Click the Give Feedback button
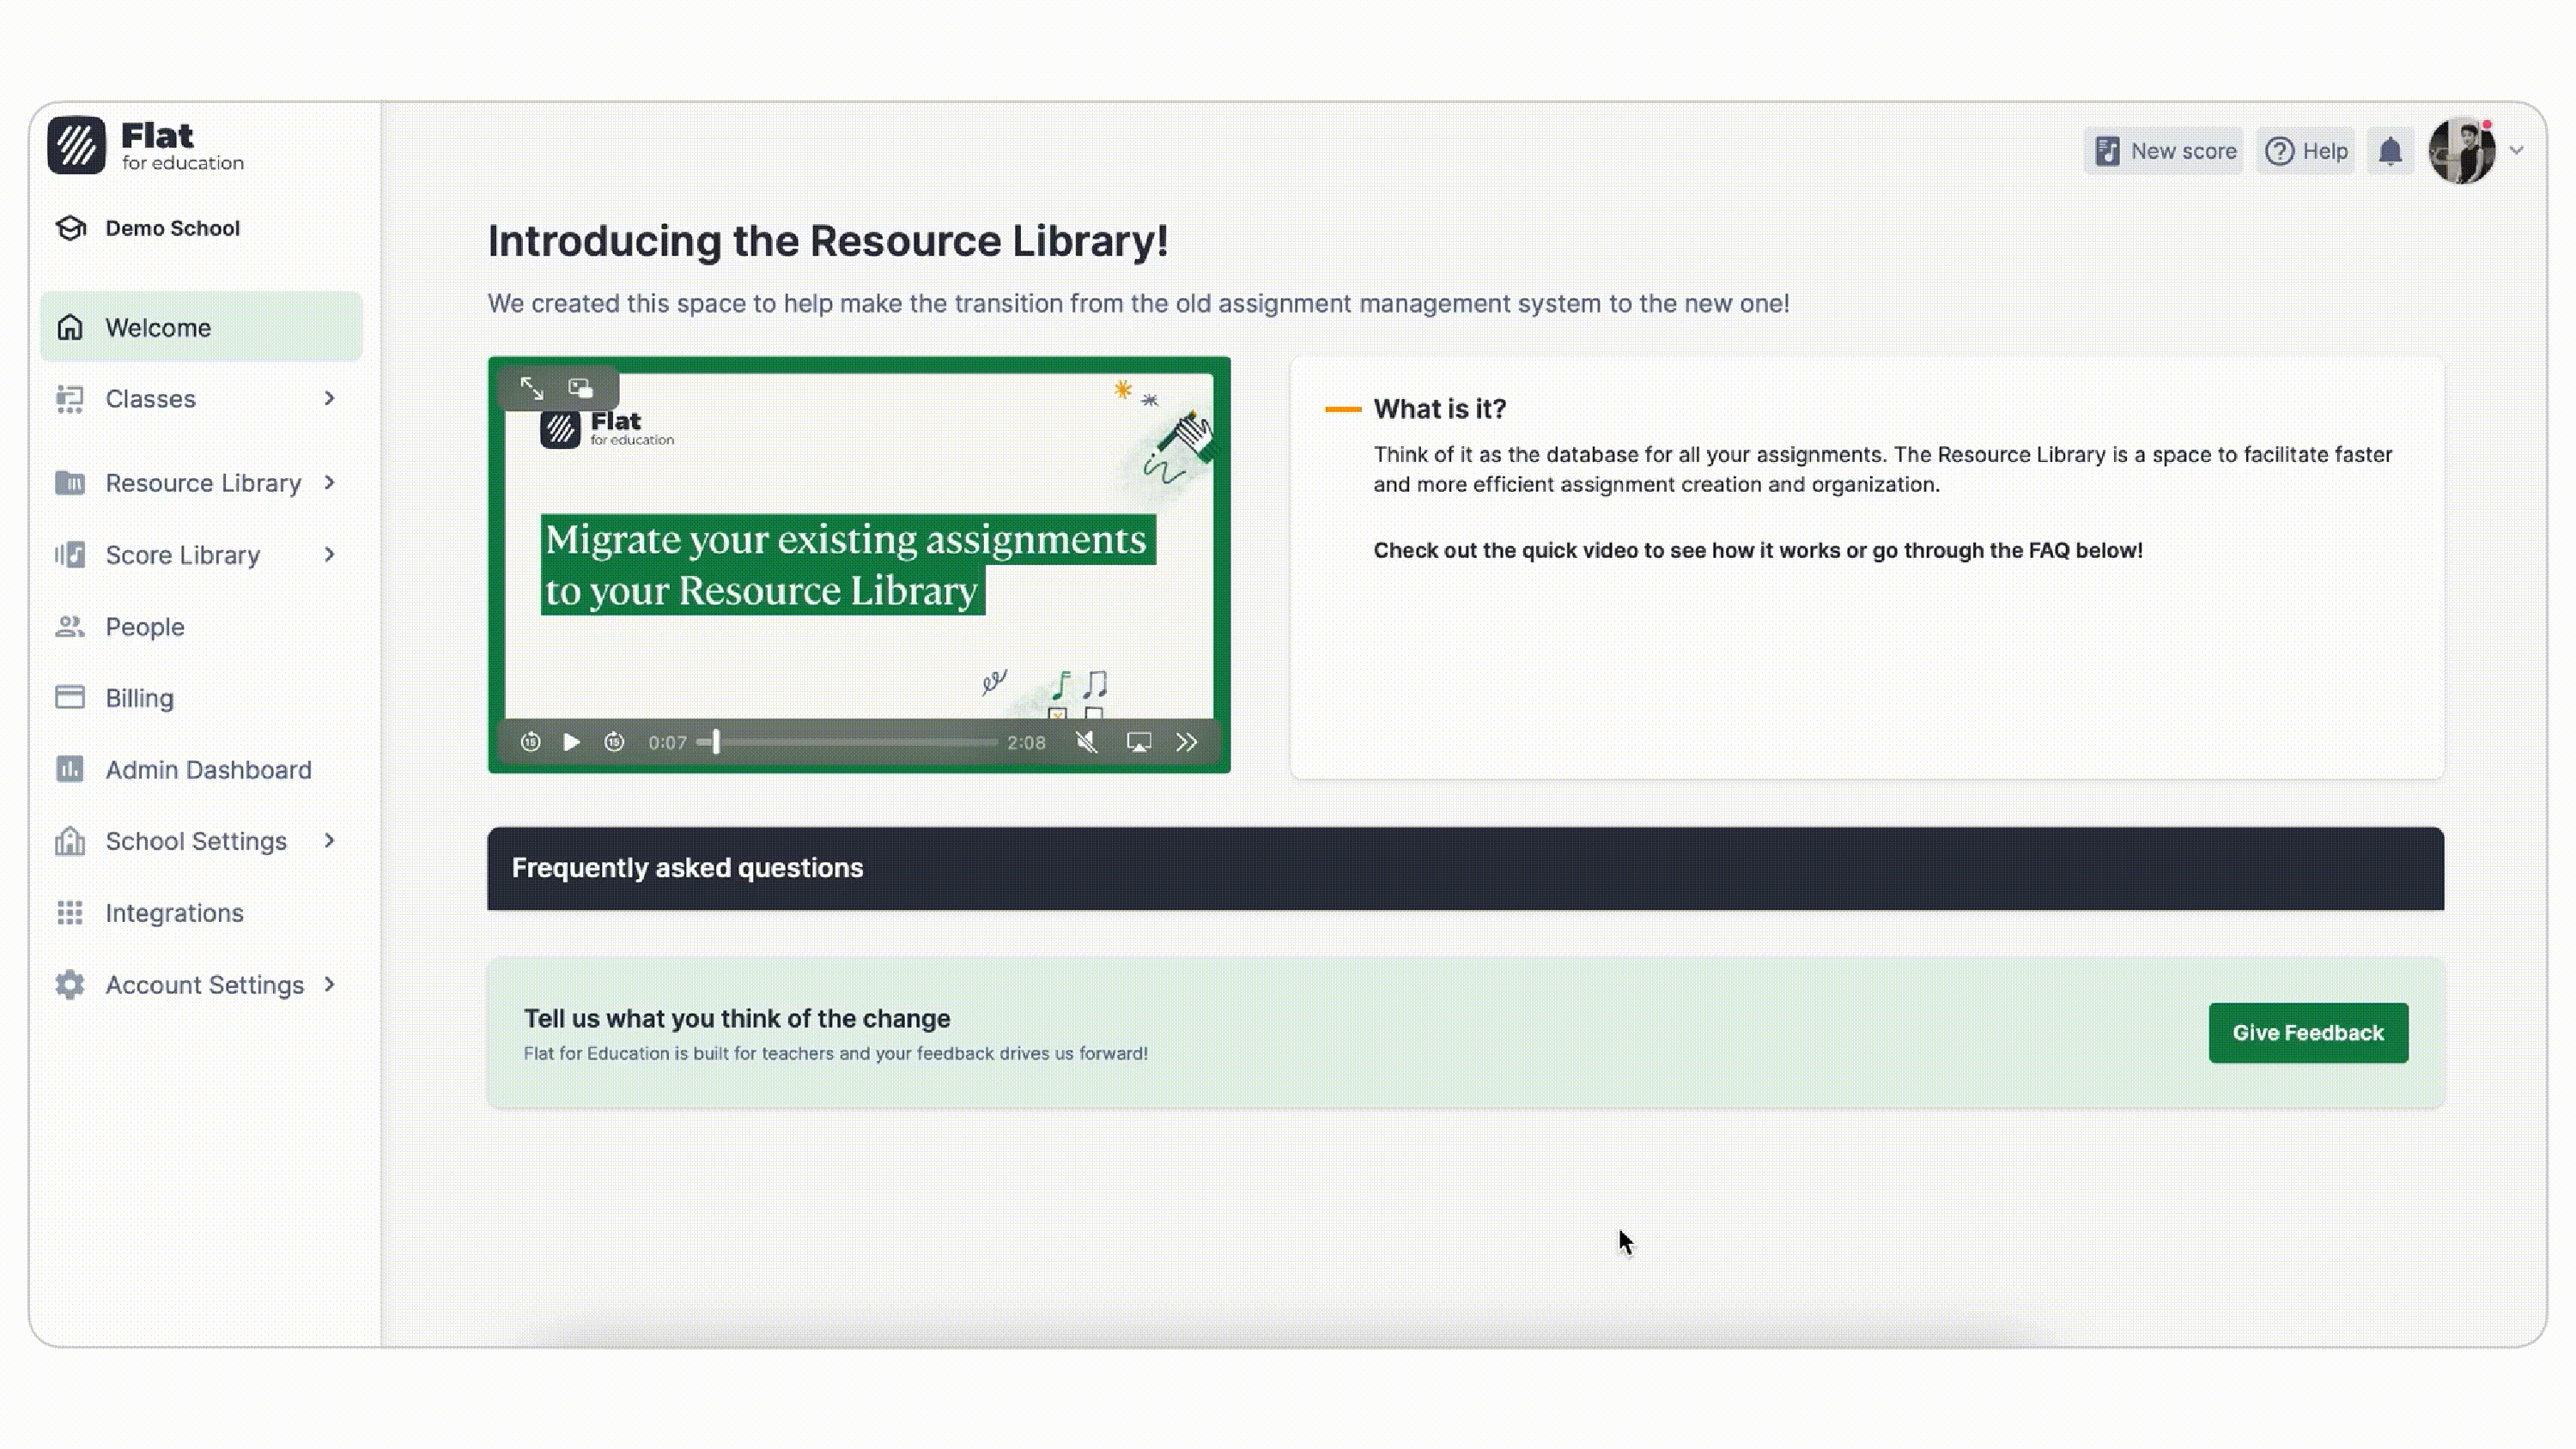Image resolution: width=2576 pixels, height=1449 pixels. point(2308,1033)
